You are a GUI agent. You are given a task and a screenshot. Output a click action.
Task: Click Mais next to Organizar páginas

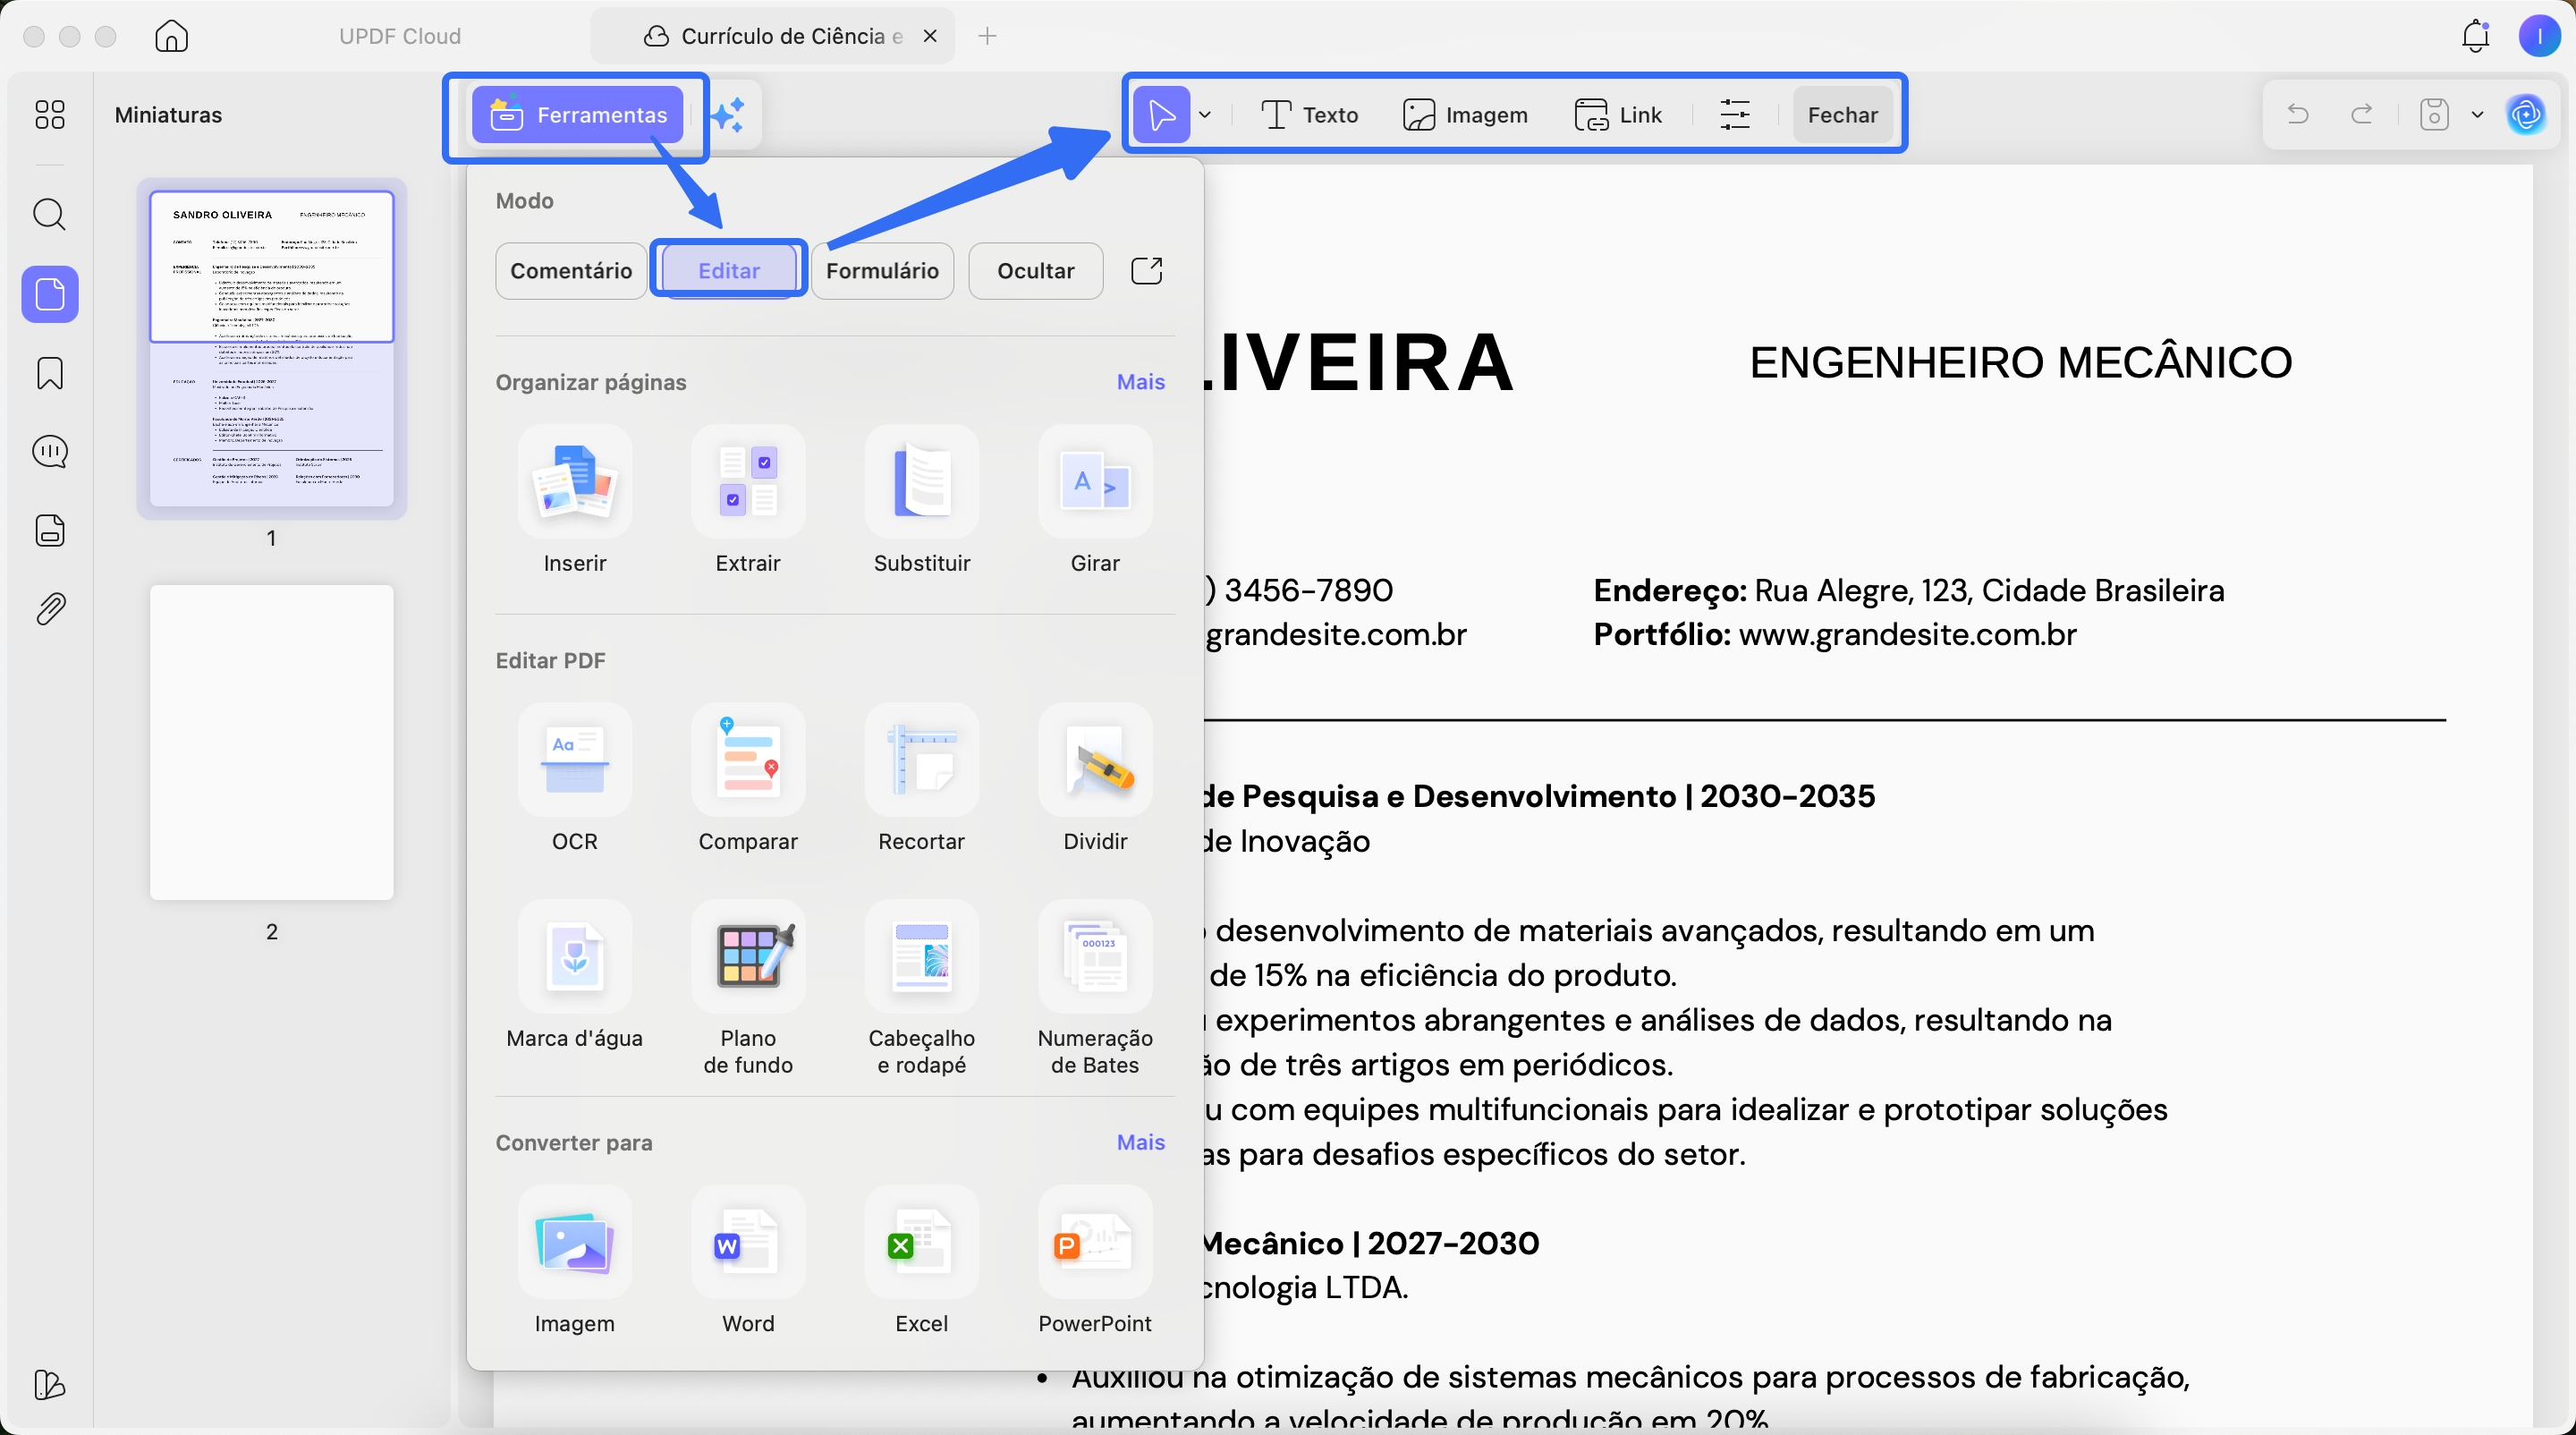click(1140, 382)
